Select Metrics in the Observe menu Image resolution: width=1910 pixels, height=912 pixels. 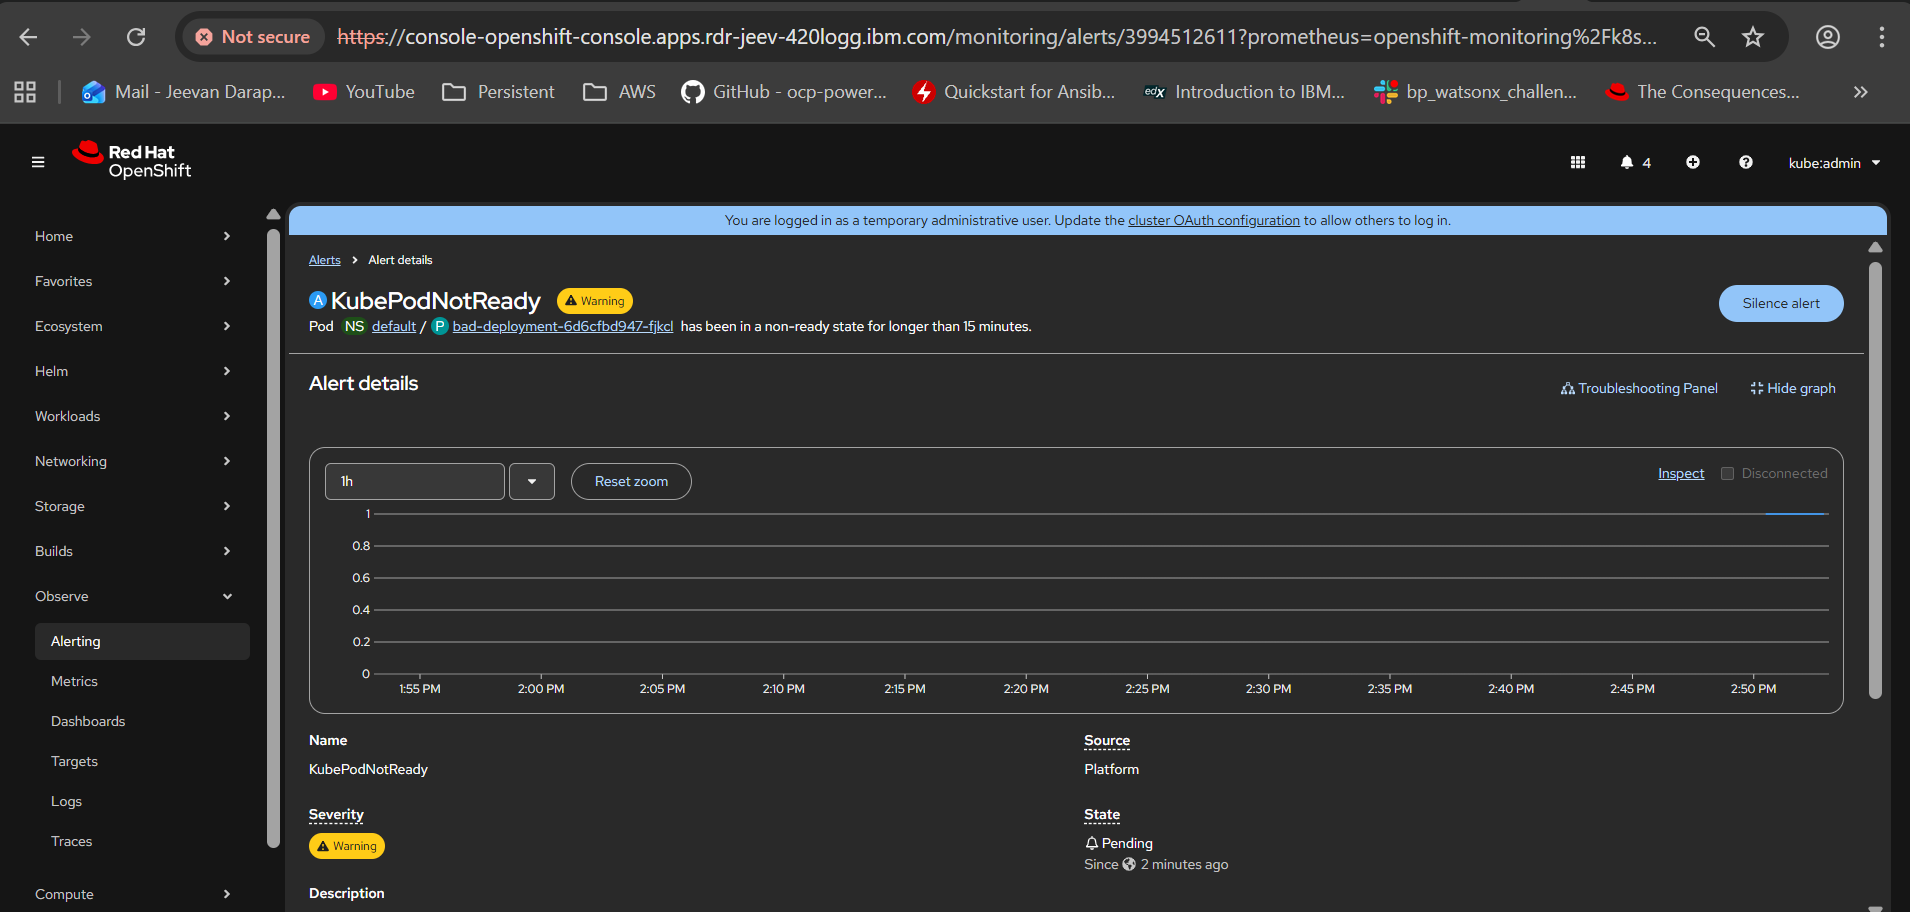(75, 681)
